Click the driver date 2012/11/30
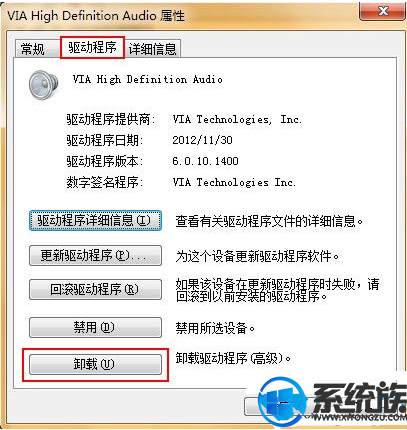This screenshot has height=430, width=407. 202,140
